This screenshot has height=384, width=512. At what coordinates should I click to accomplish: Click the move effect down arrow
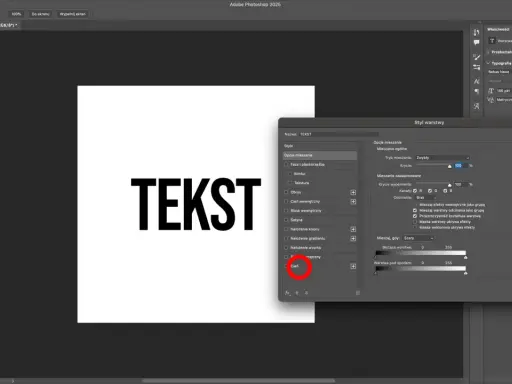pos(306,293)
